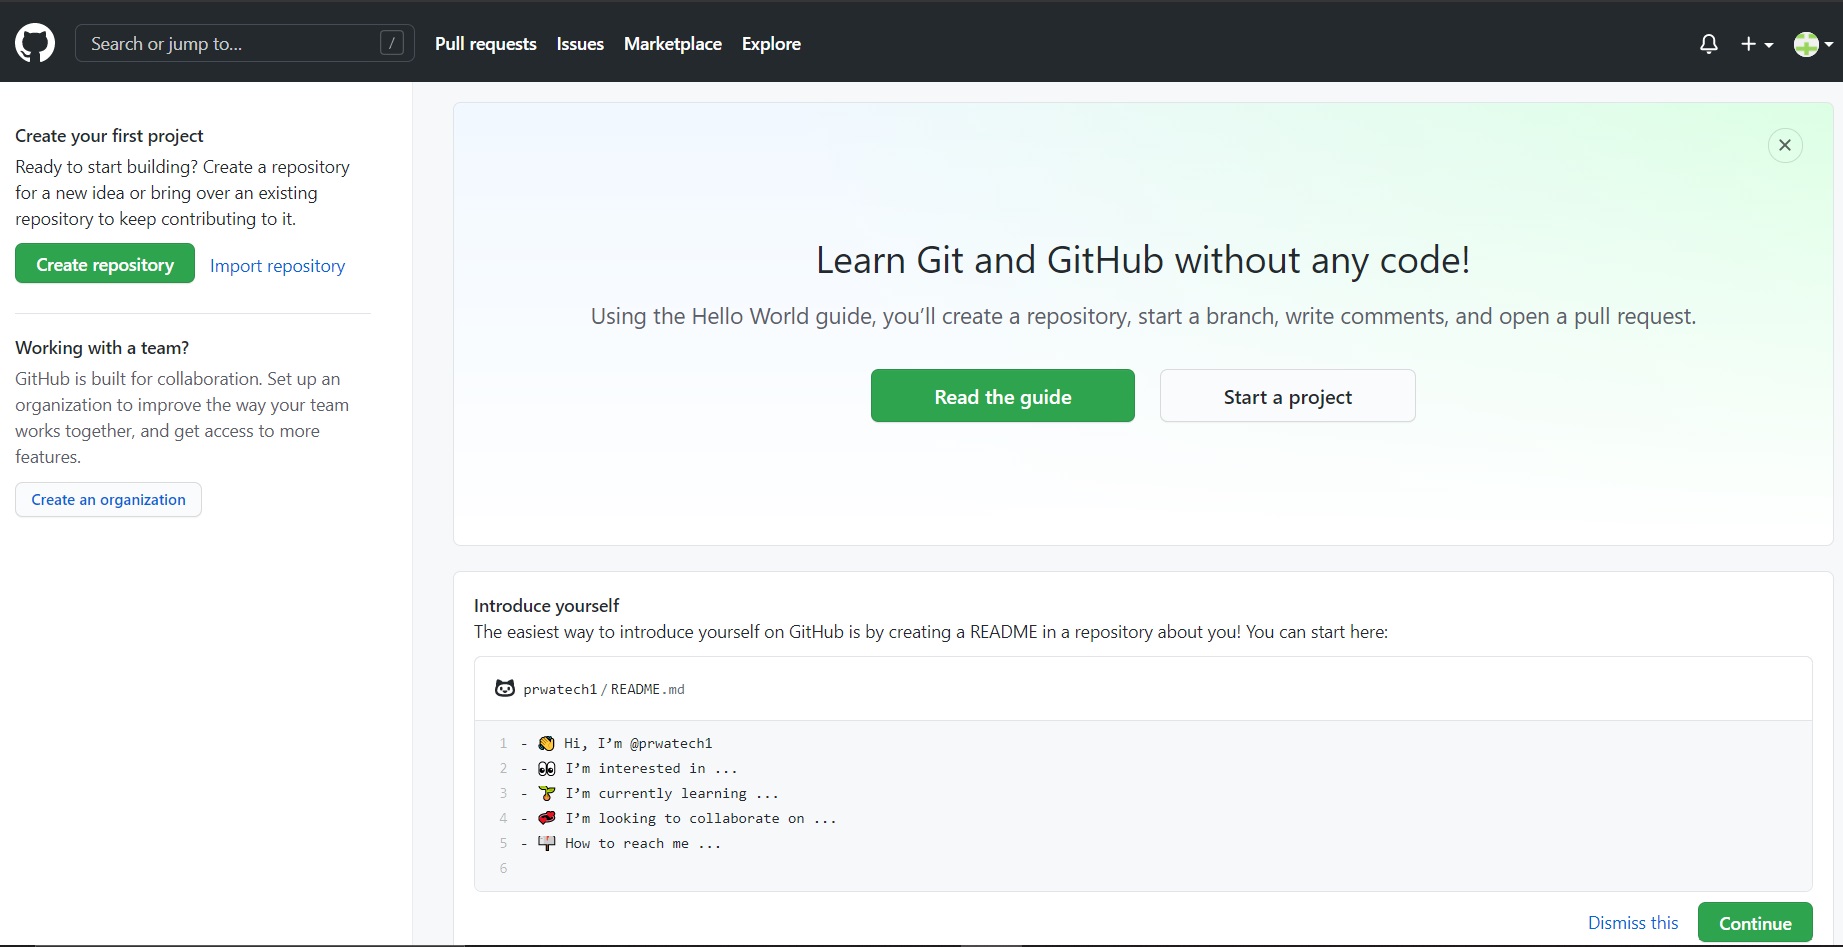1843x947 pixels.
Task: Follow the Import repository link
Action: tap(277, 266)
